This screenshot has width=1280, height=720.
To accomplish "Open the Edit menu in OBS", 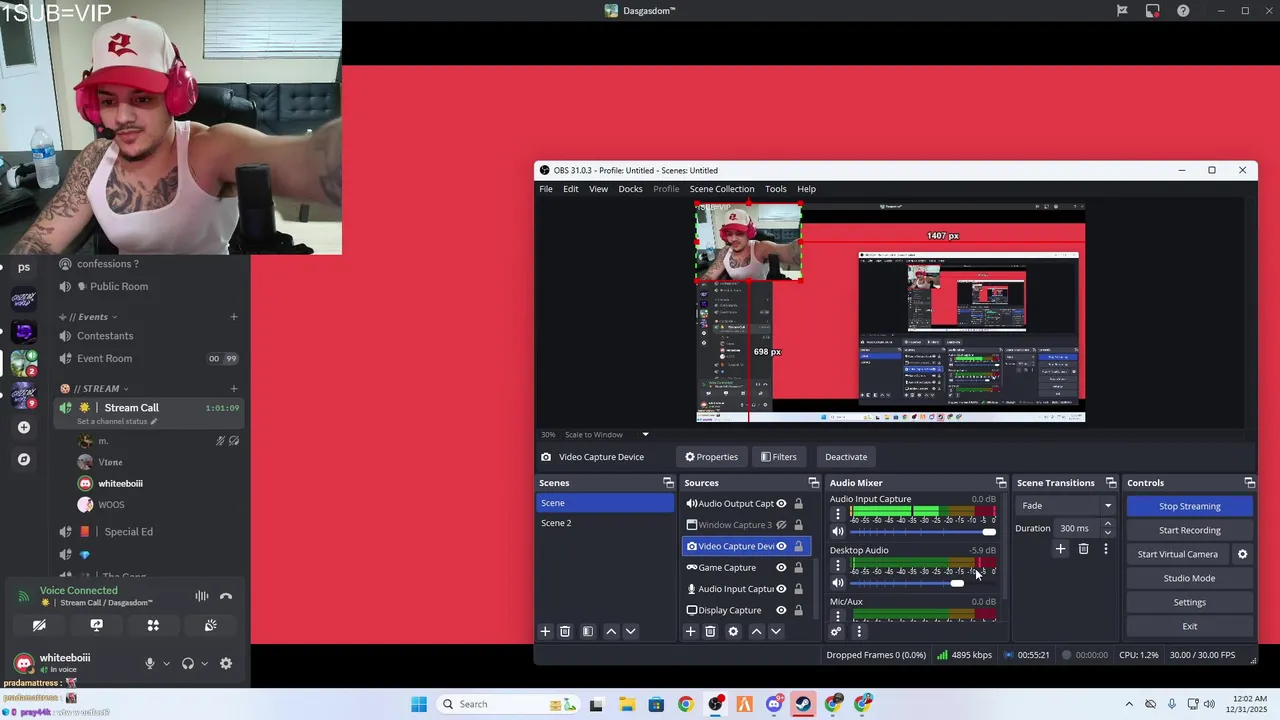I will [x=570, y=189].
